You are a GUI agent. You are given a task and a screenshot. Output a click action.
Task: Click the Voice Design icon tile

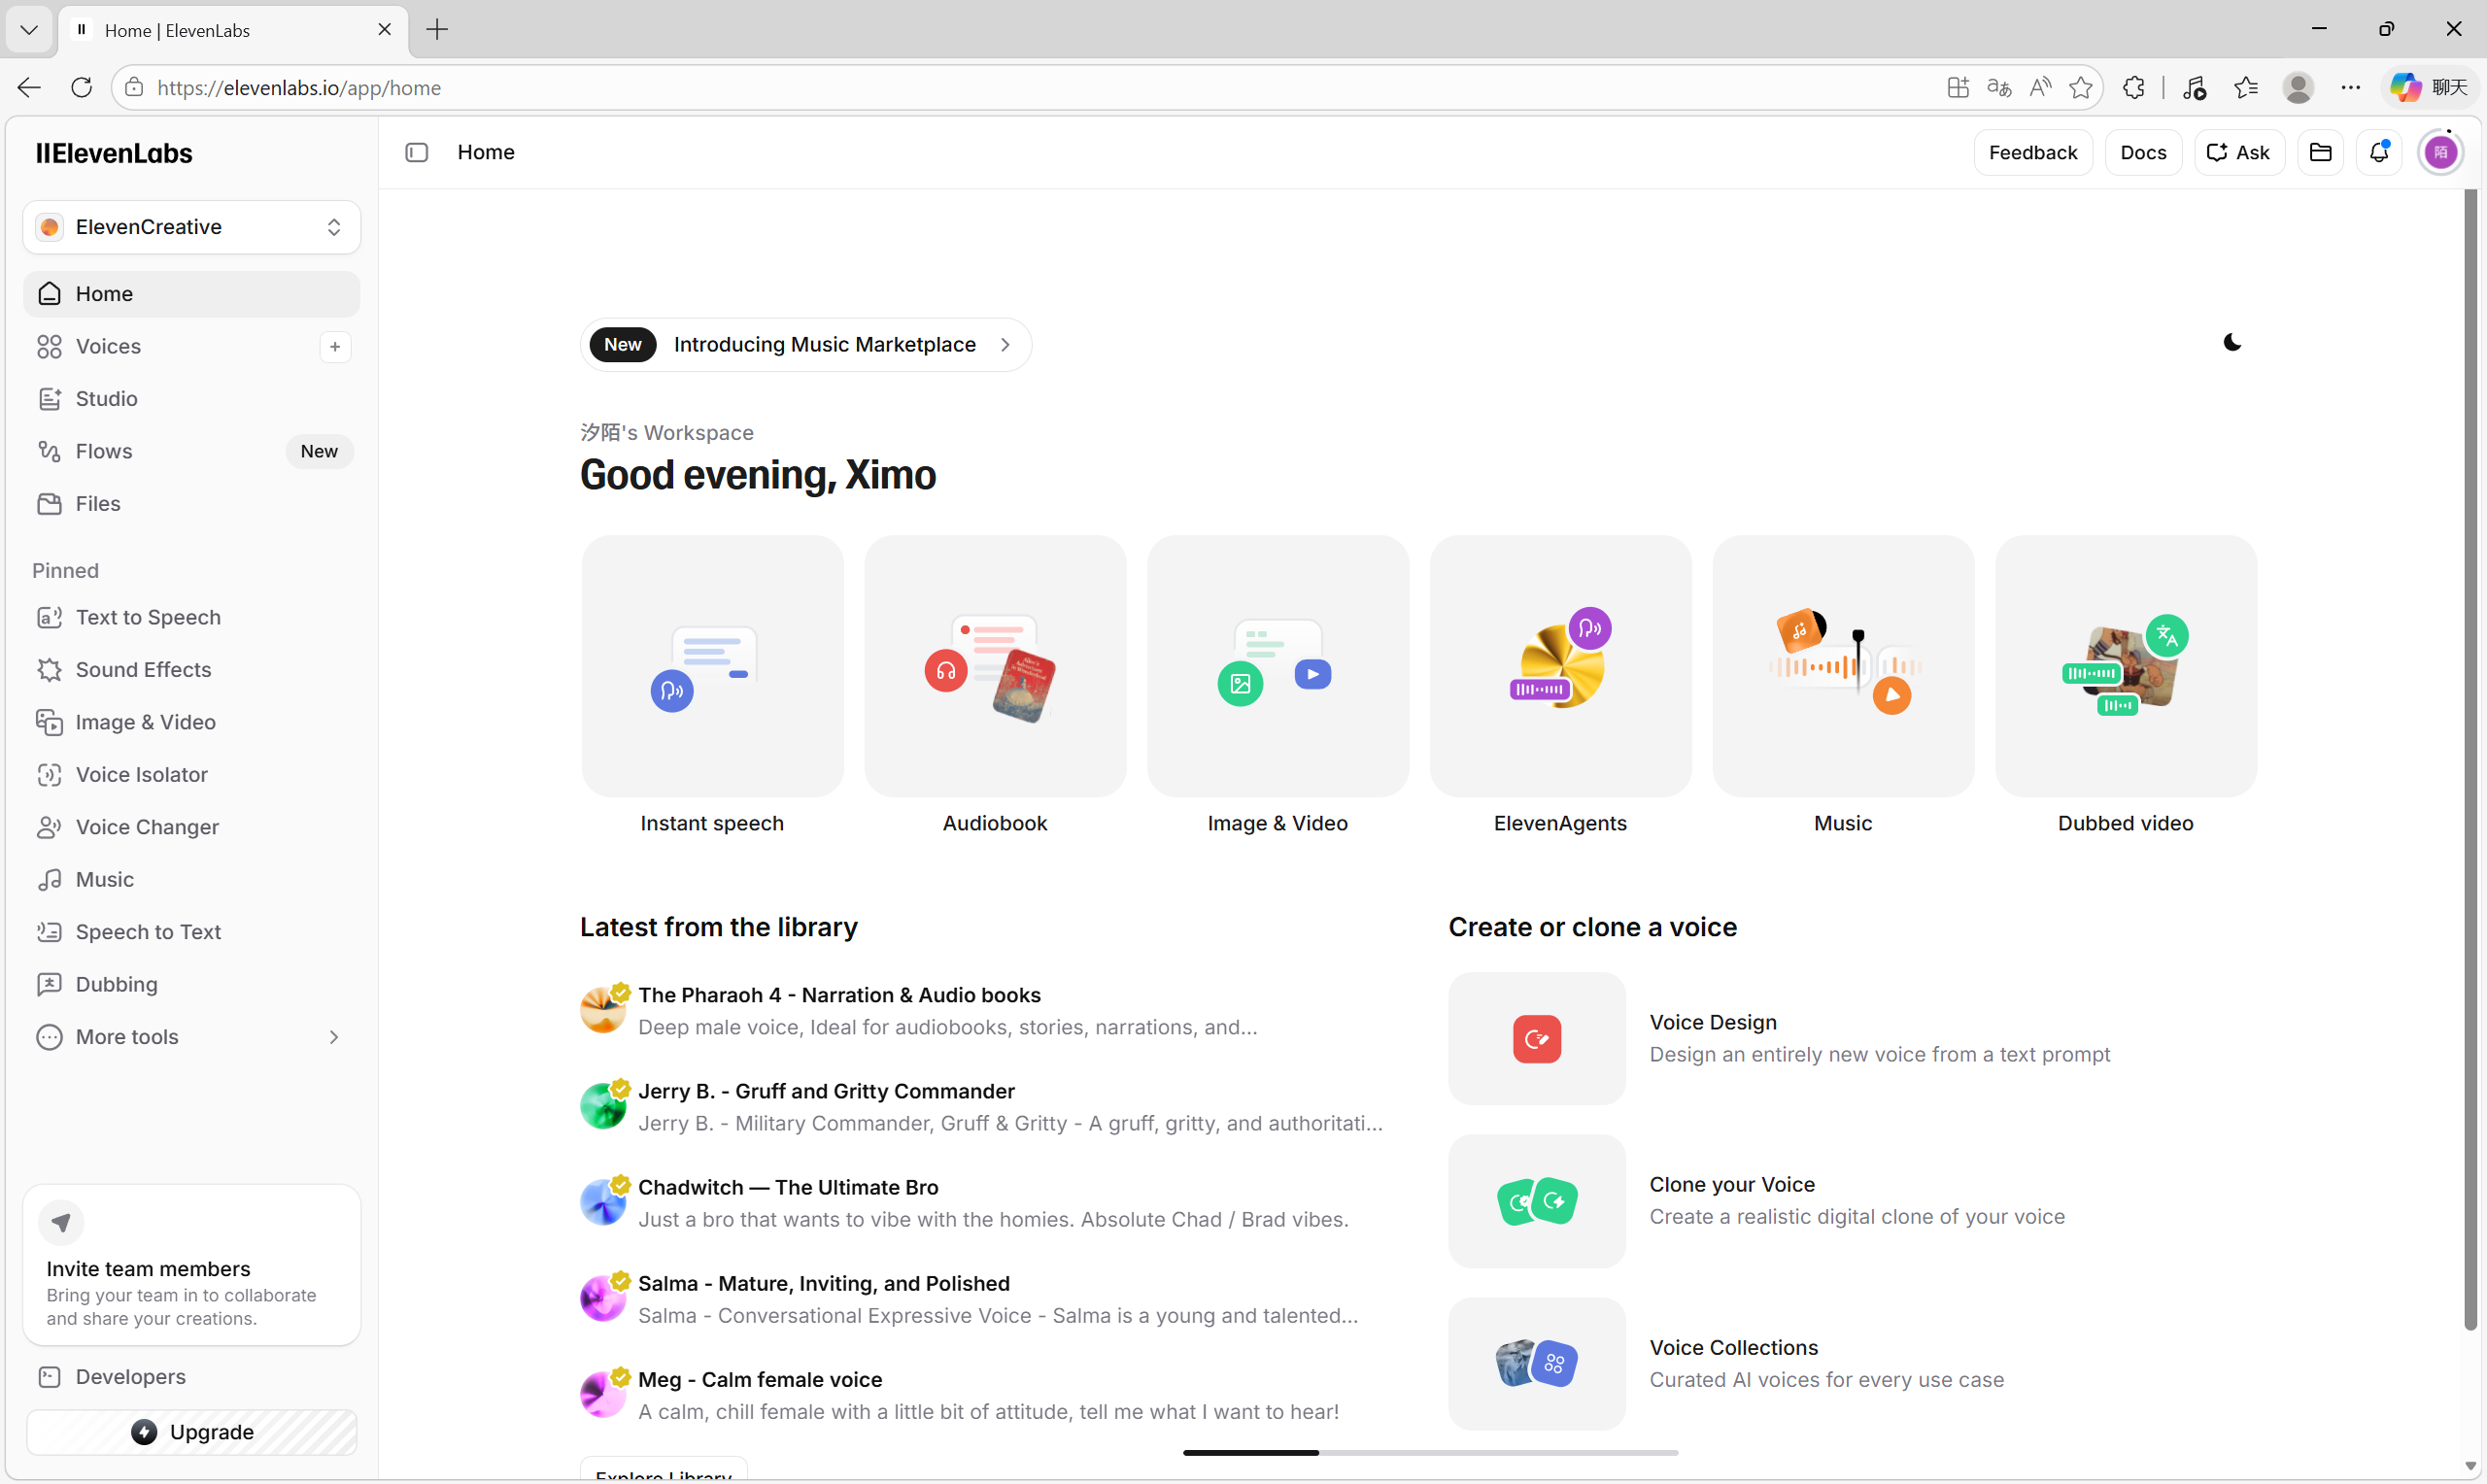click(x=1537, y=1039)
